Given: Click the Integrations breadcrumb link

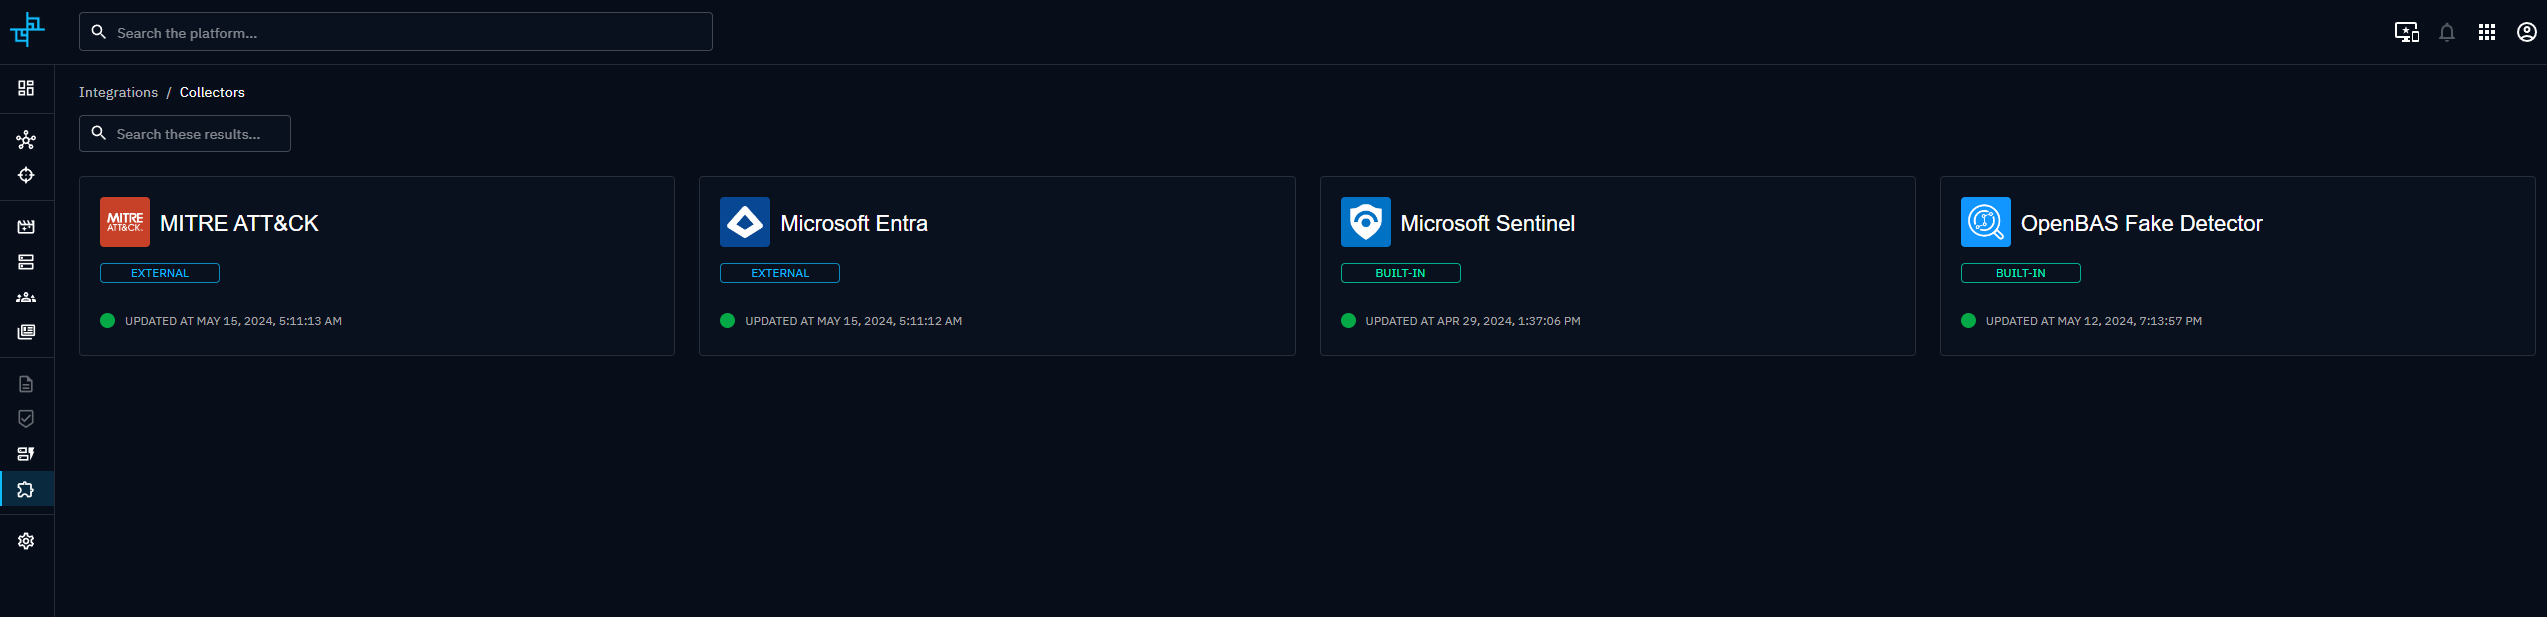Looking at the screenshot, I should 118,92.
